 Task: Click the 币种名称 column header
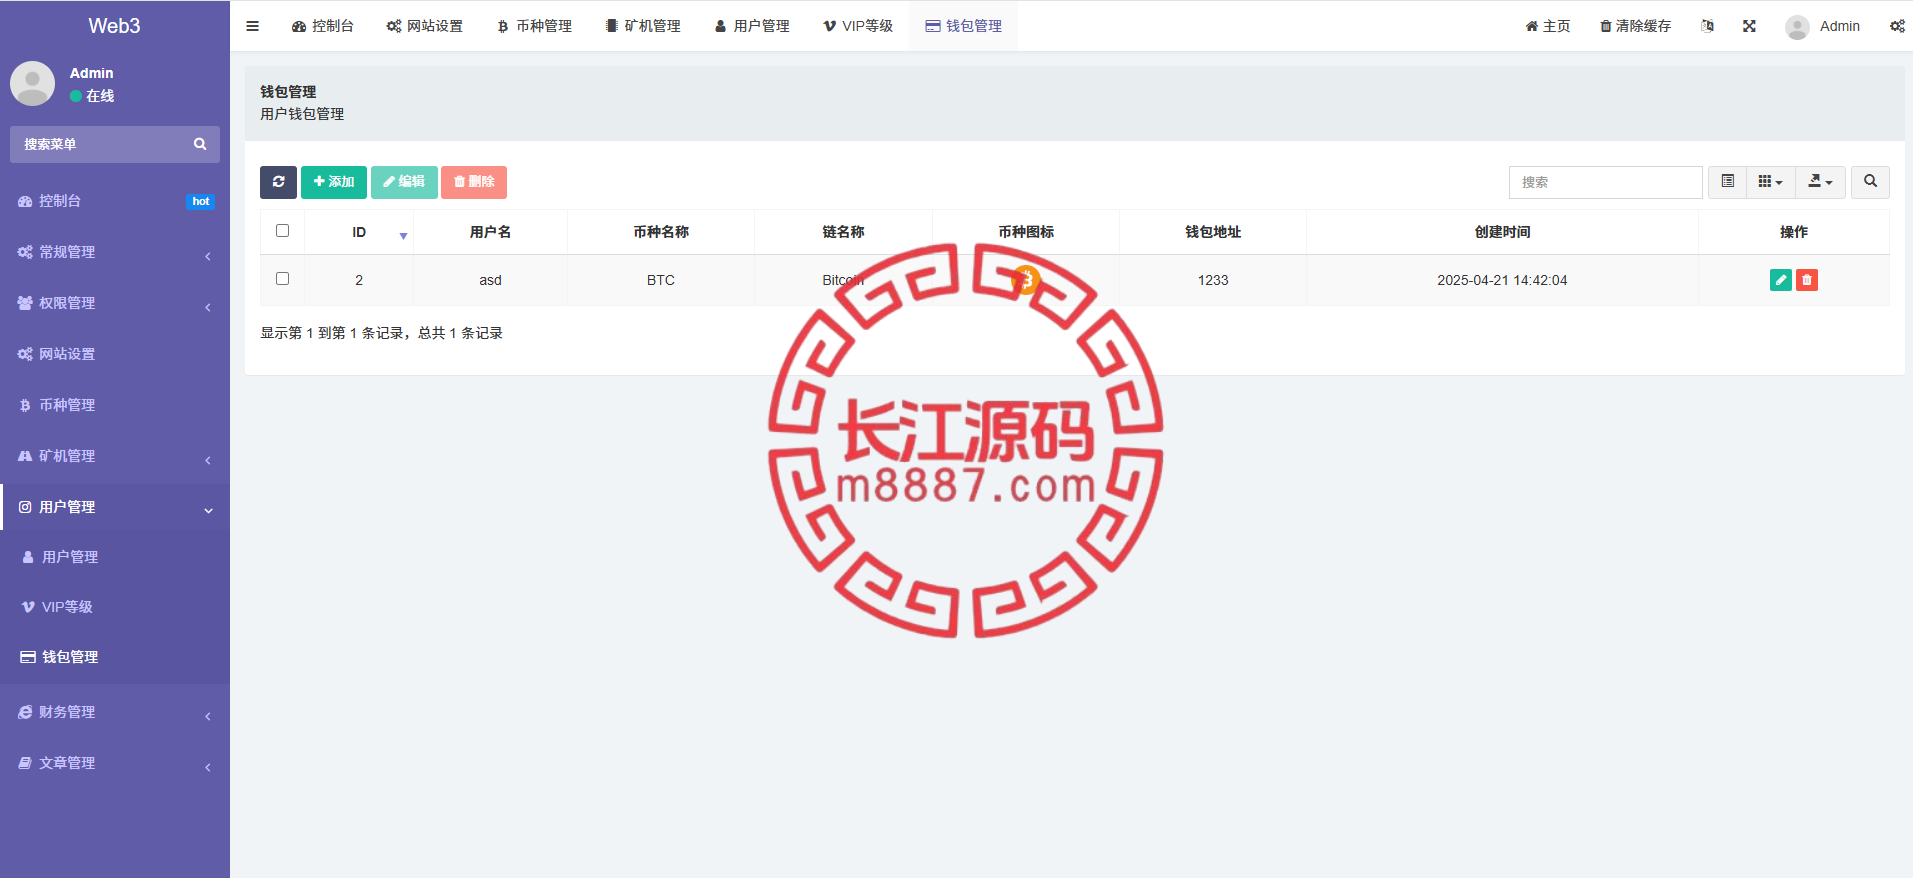tap(661, 232)
